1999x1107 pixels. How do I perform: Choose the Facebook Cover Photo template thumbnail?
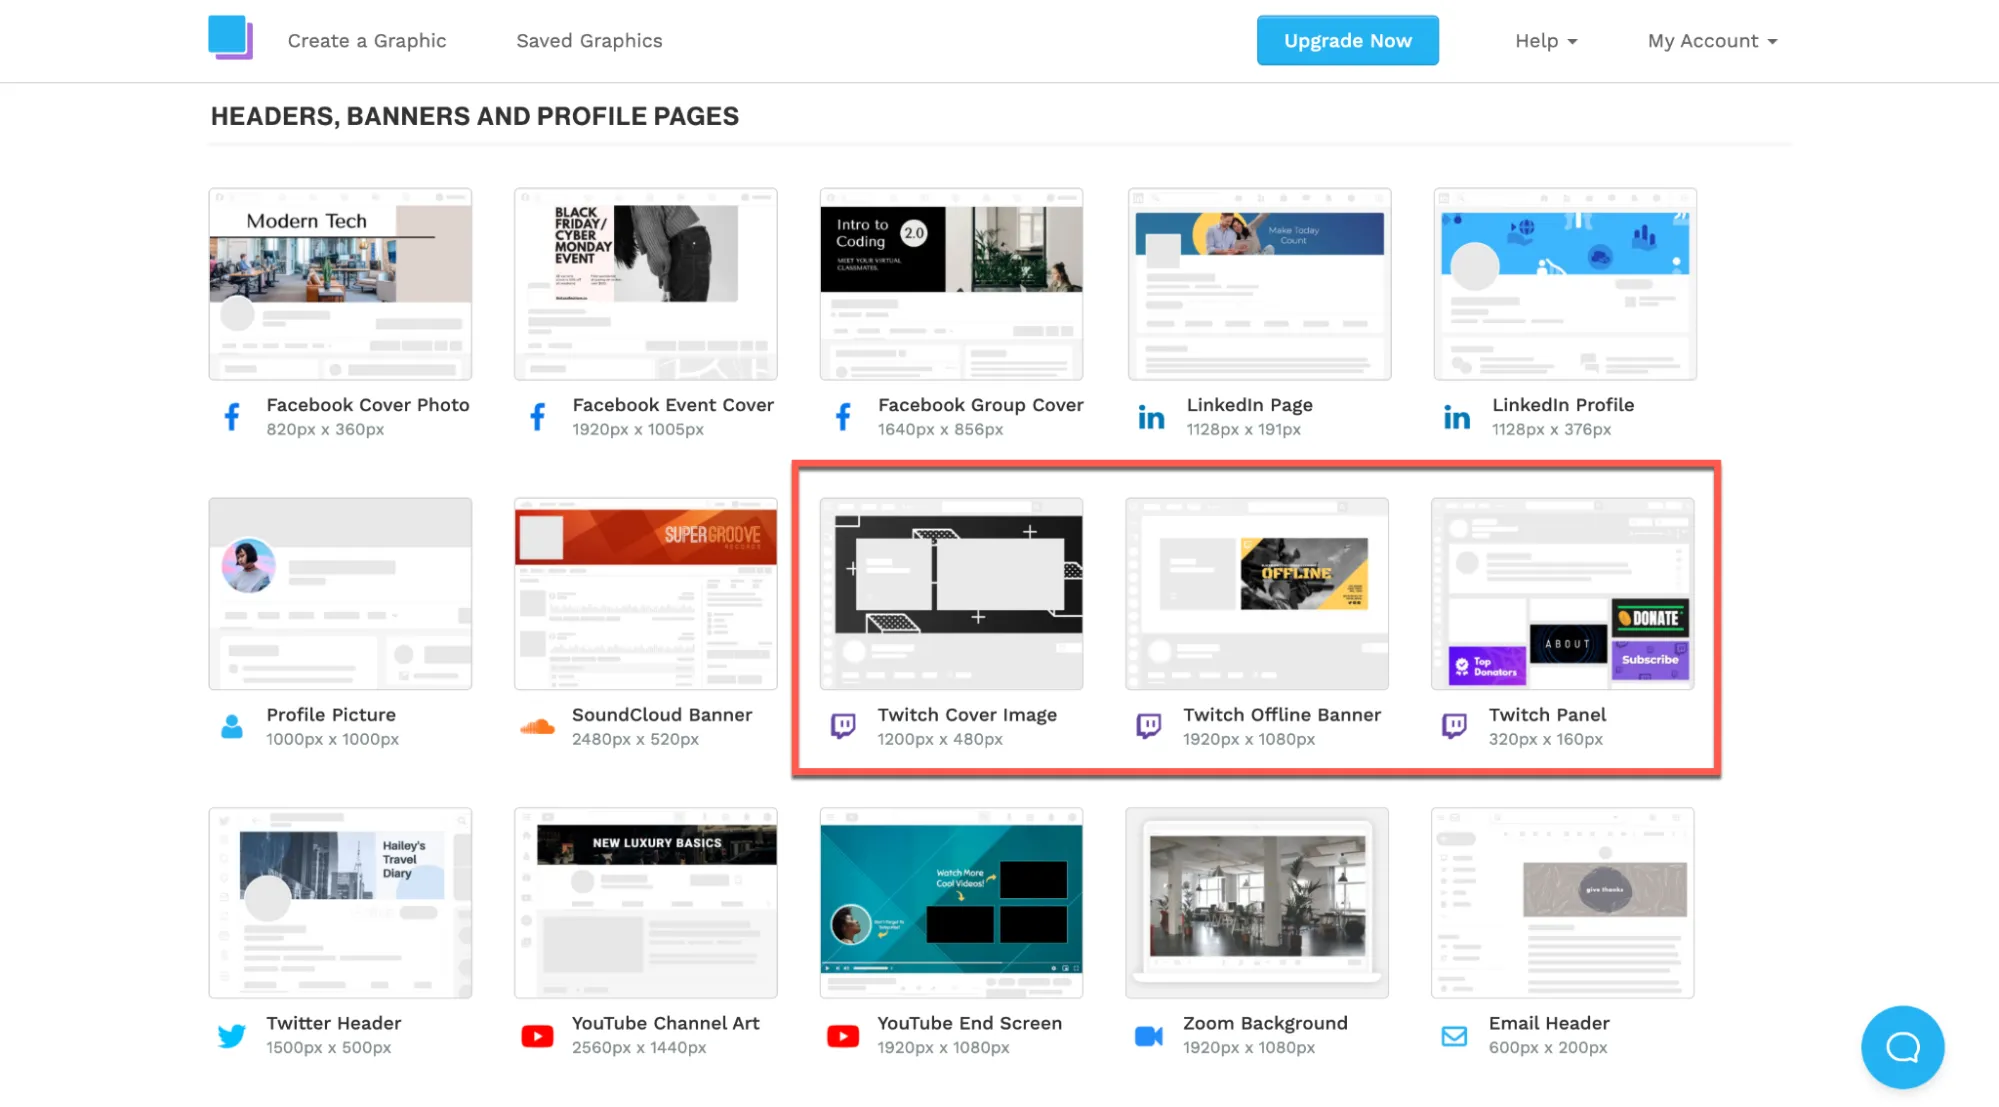[340, 284]
